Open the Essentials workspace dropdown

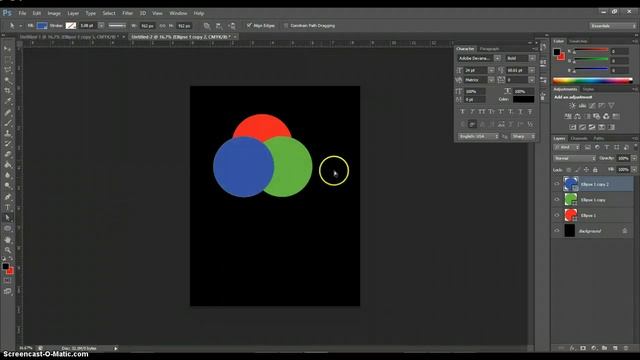613,26
